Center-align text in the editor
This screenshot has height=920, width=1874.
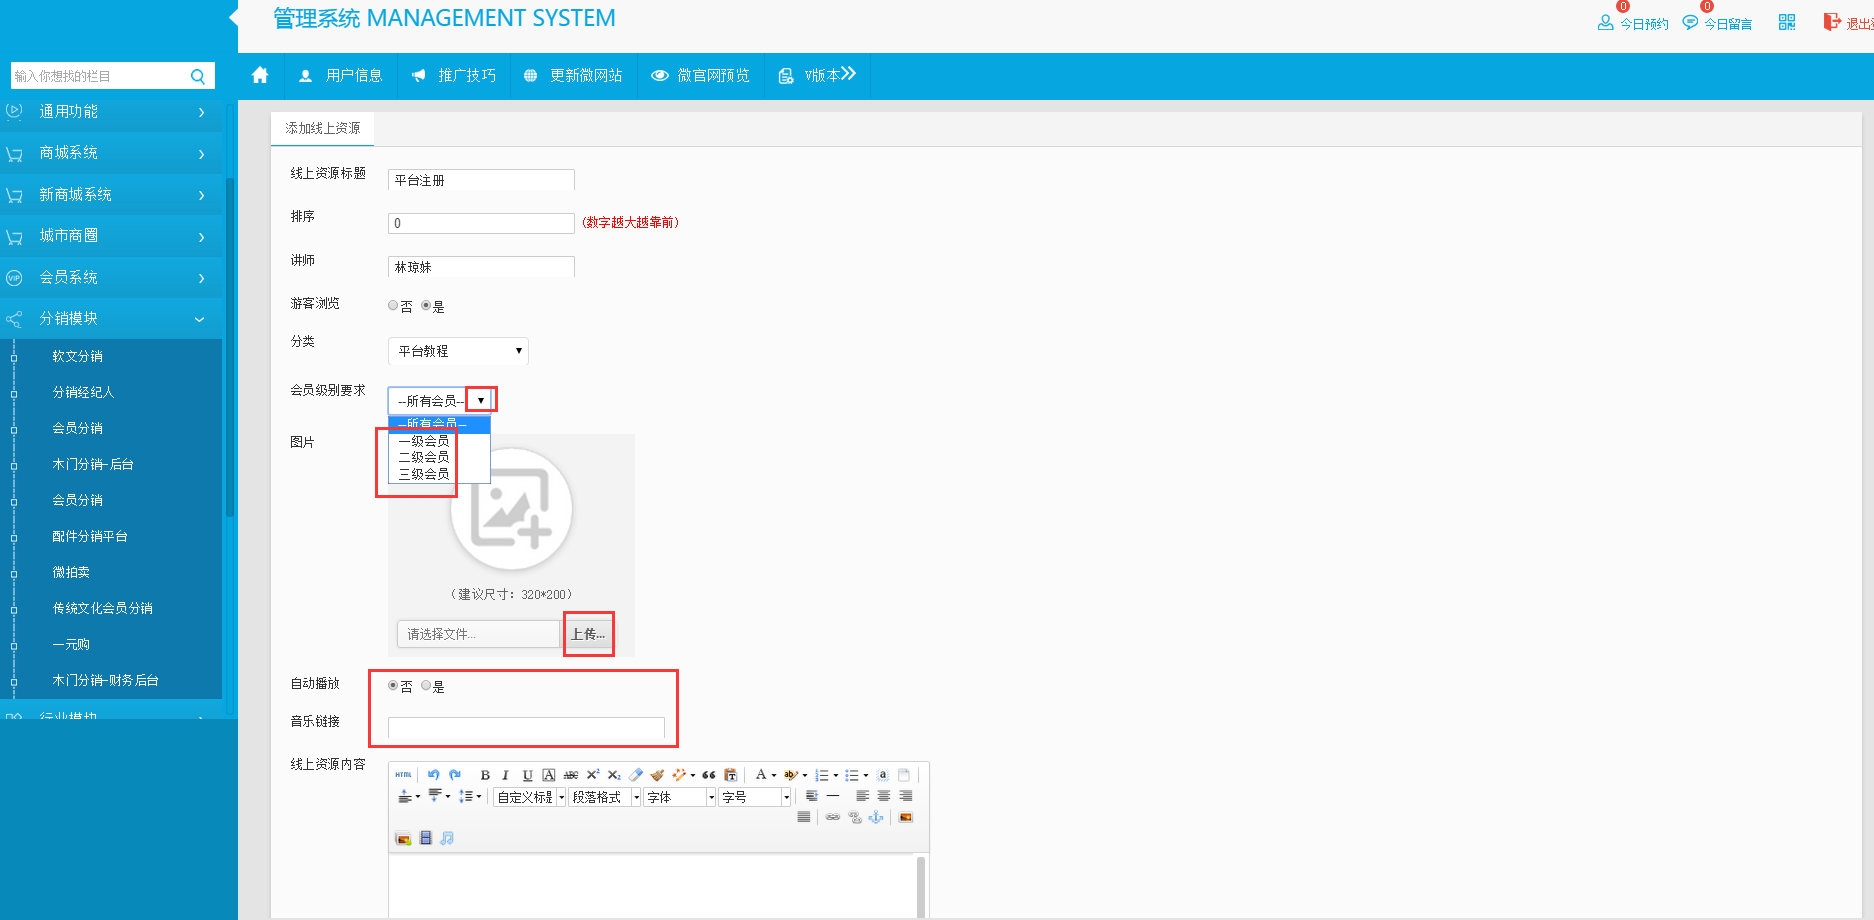[884, 796]
